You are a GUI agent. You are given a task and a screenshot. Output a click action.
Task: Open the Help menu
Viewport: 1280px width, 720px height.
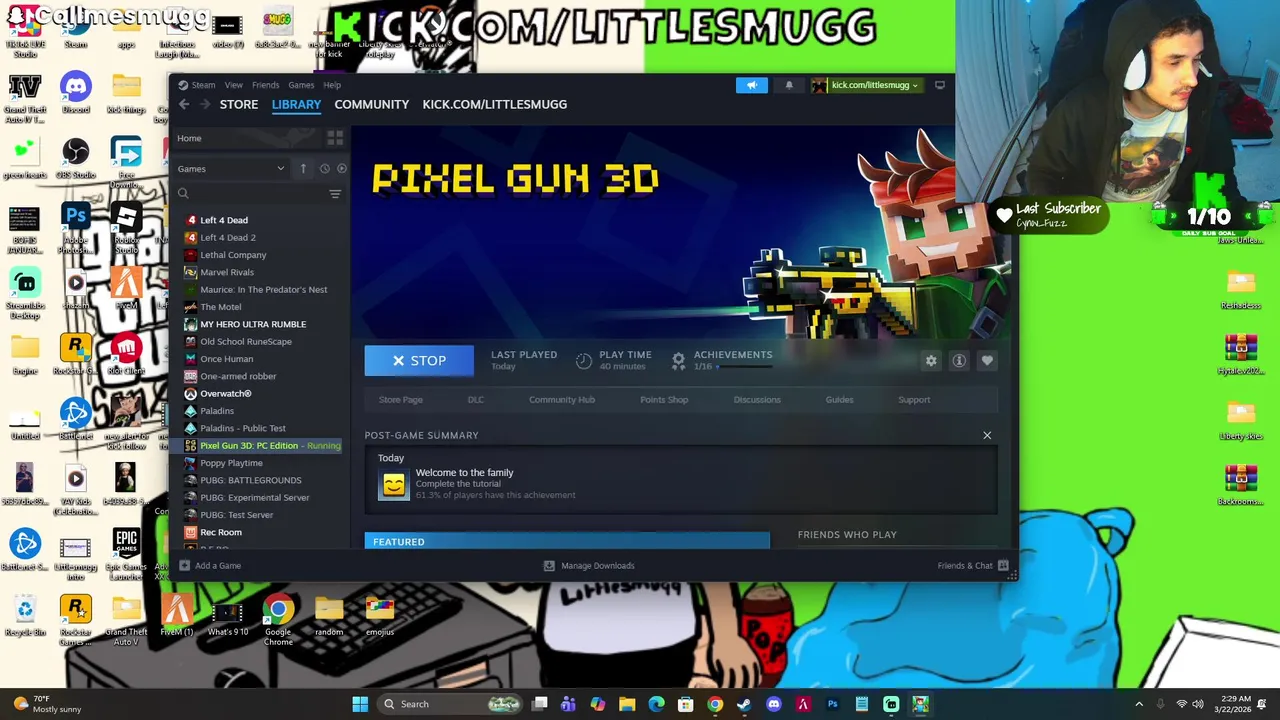332,85
